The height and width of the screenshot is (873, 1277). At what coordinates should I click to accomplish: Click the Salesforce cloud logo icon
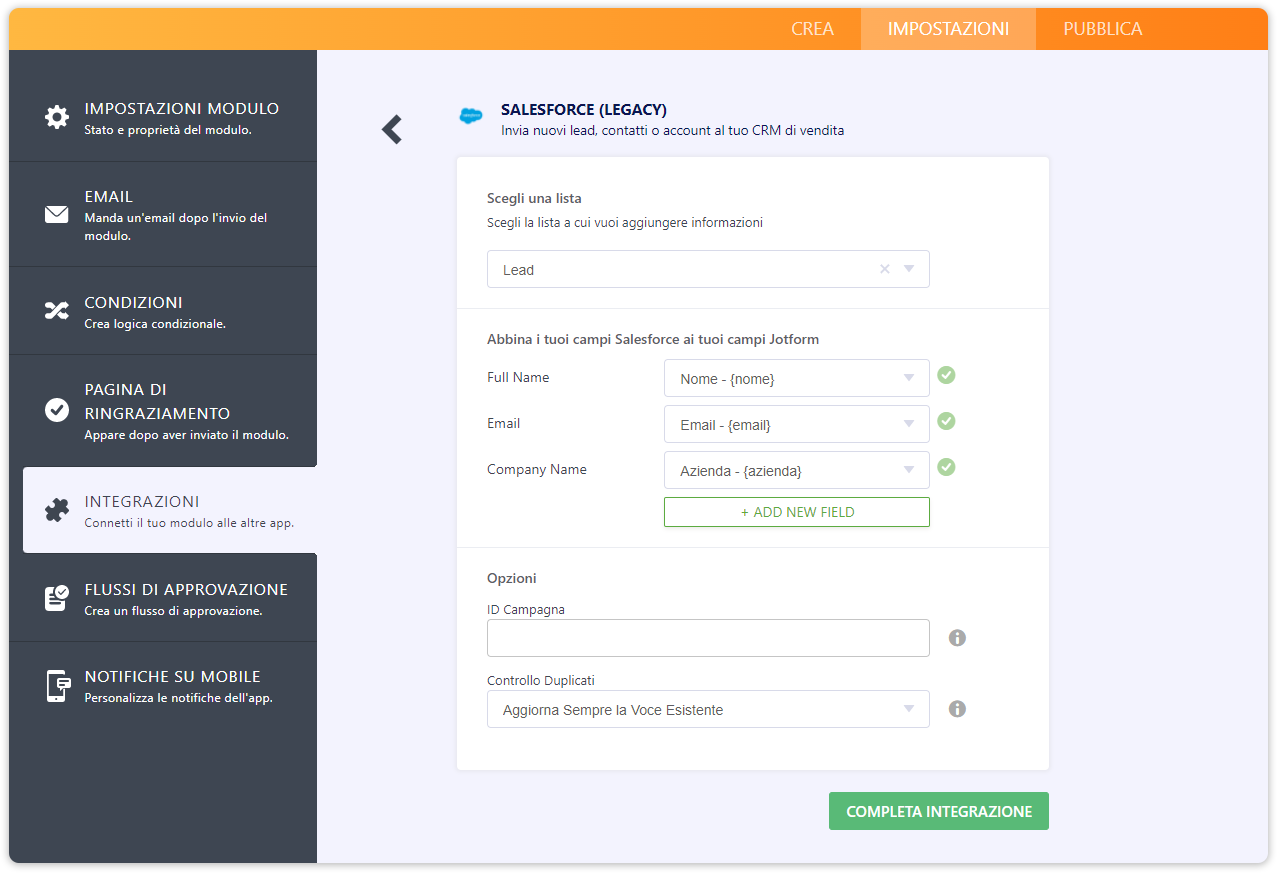coord(470,116)
